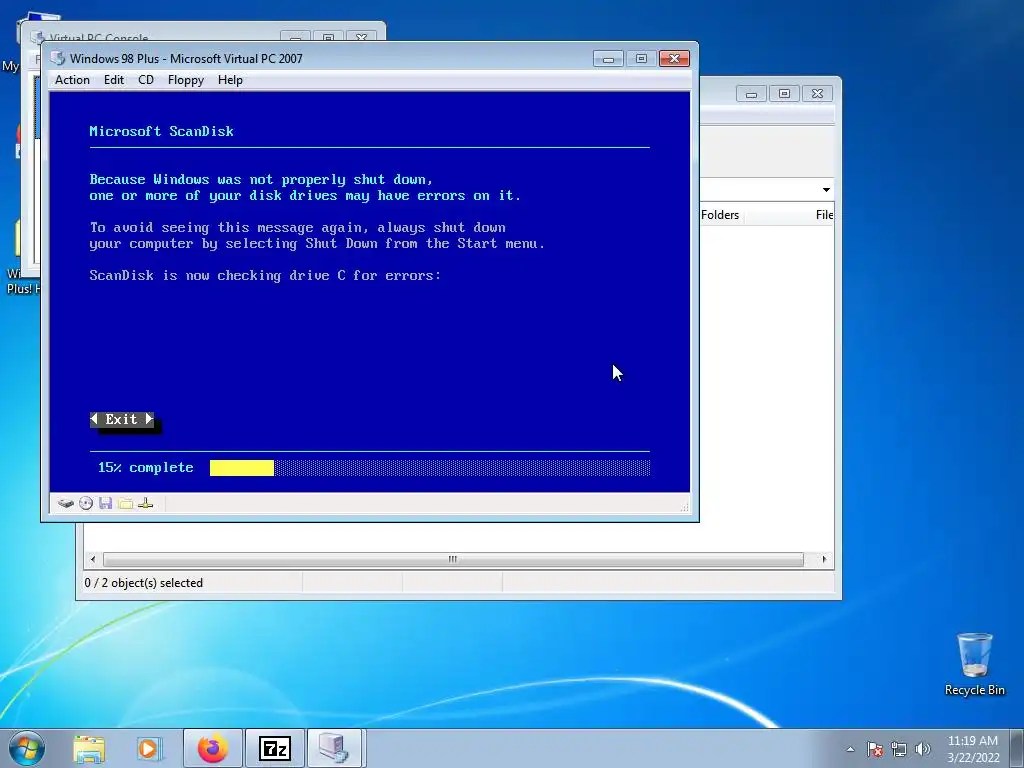Click the network adapter icon in Virtual PC status bar
The height and width of the screenshot is (768, 1024).
coord(146,503)
